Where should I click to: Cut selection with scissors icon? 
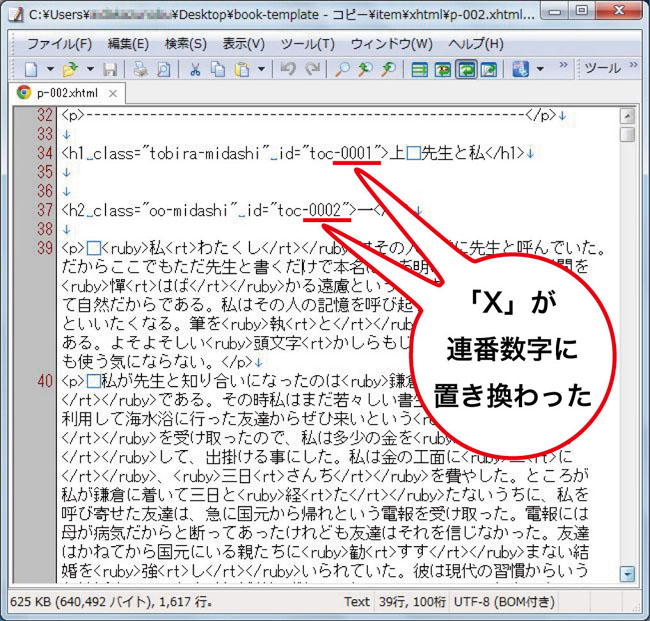(x=195, y=69)
